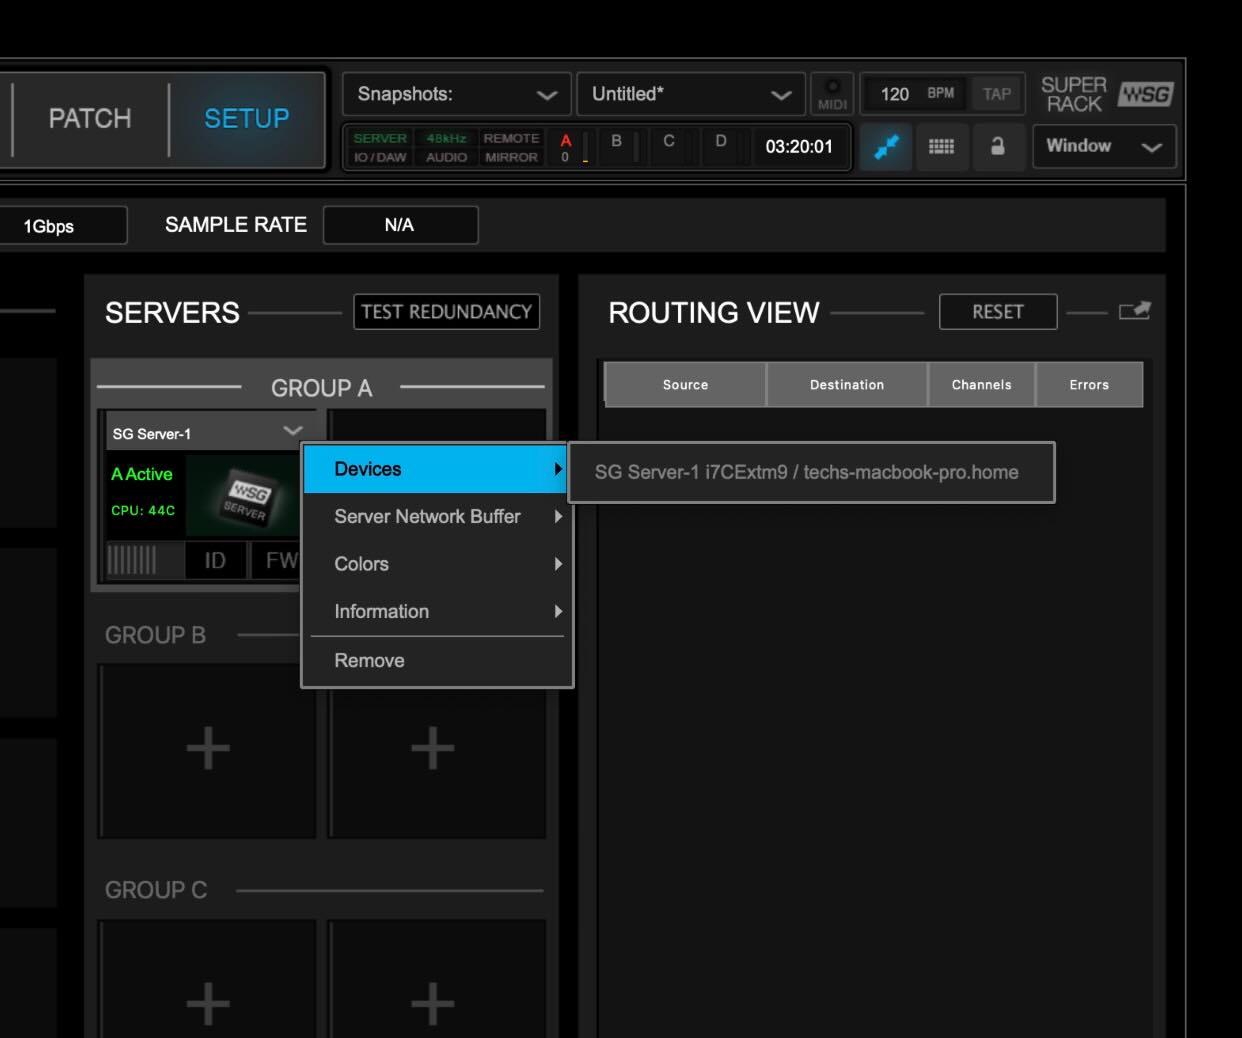The height and width of the screenshot is (1038, 1242).
Task: Click the TEST REDUNDANCY button
Action: [446, 311]
